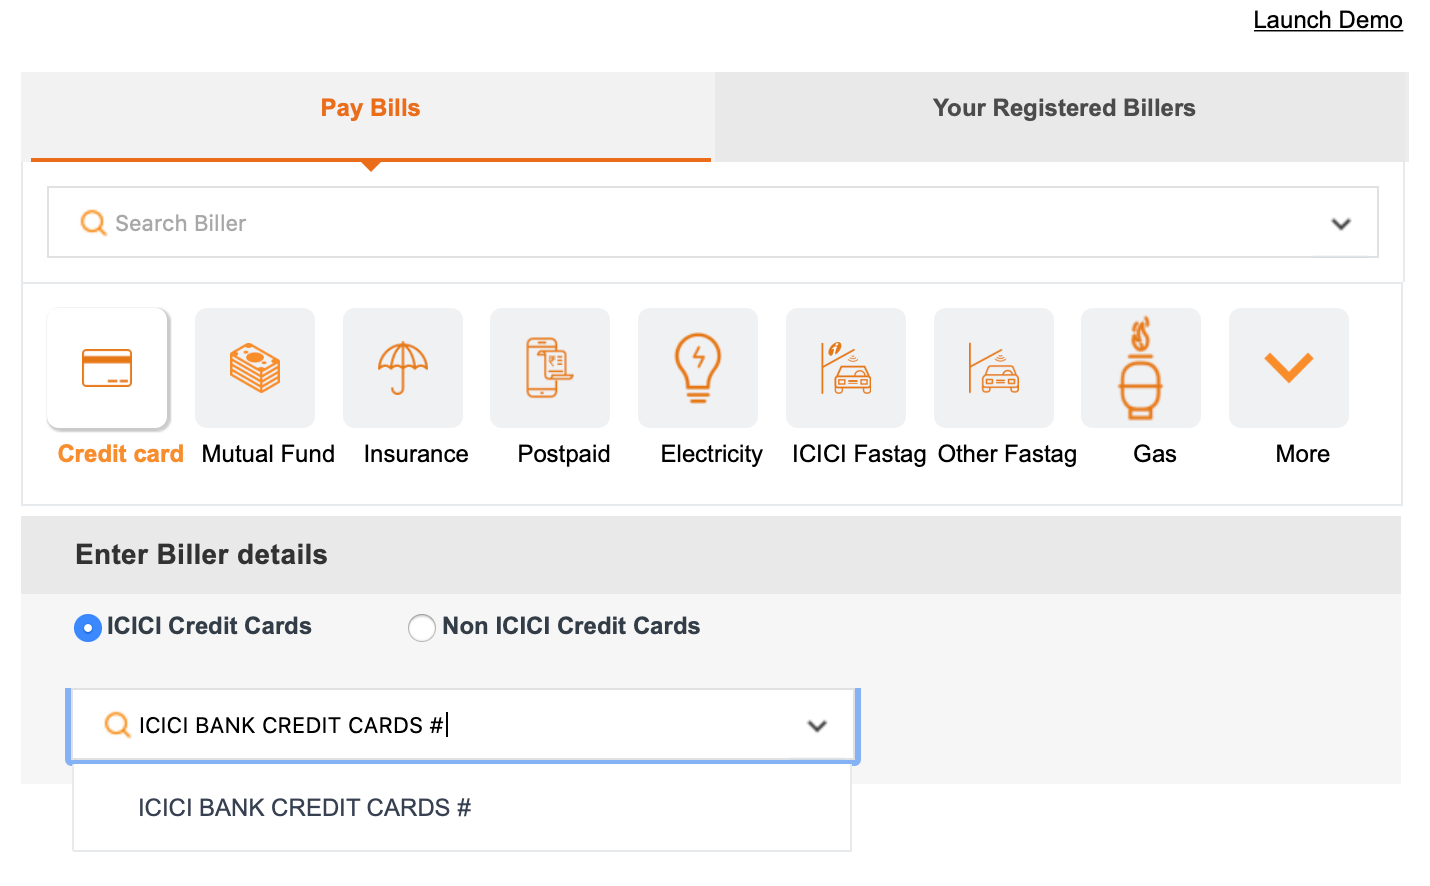Viewport: 1430px width, 886px height.
Task: Switch to the Pay Bills tab
Action: pyautogui.click(x=370, y=108)
